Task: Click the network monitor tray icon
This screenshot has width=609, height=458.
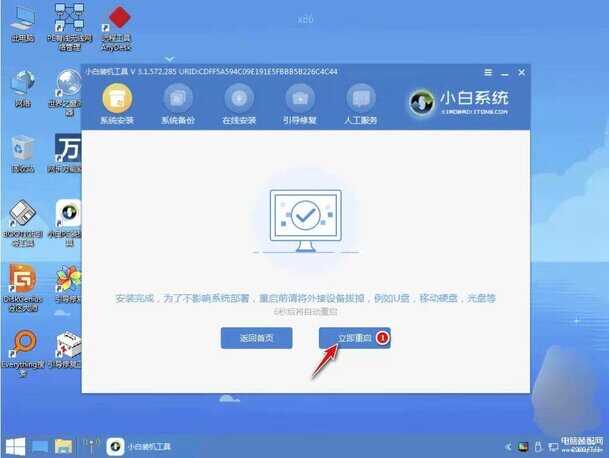Action: (x=553, y=447)
